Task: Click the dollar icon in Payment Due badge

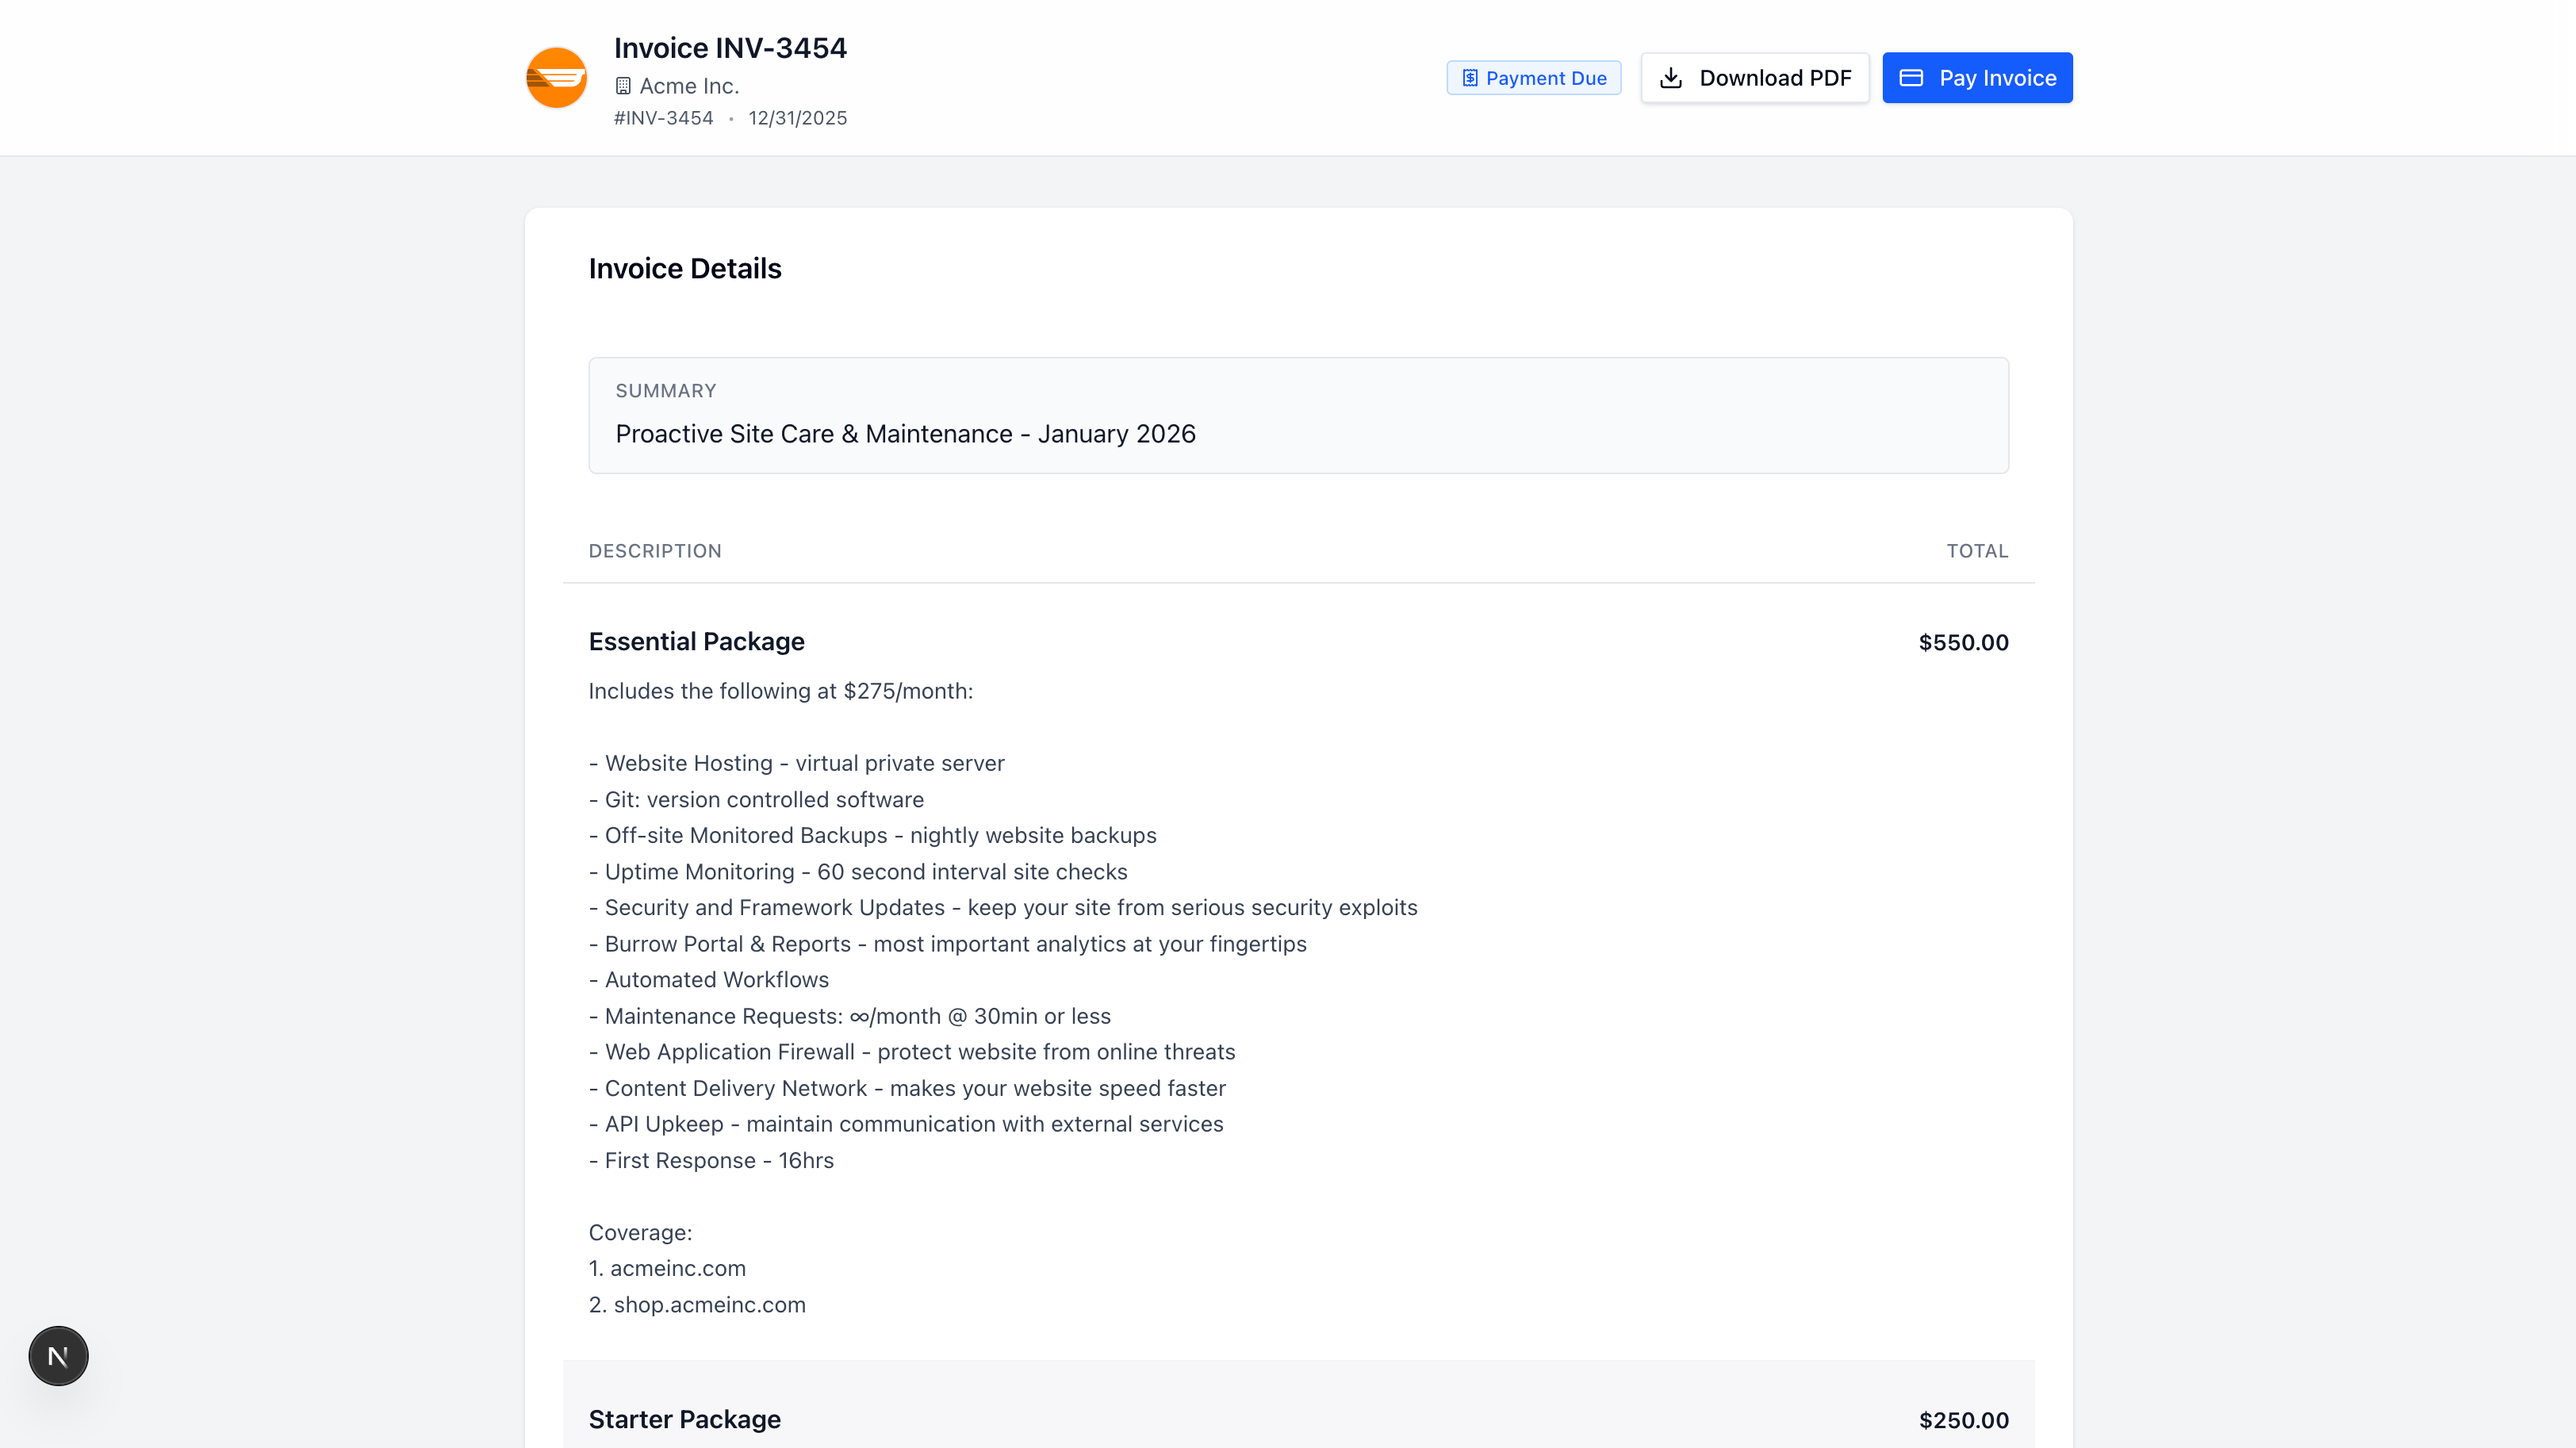Action: pos(1470,78)
